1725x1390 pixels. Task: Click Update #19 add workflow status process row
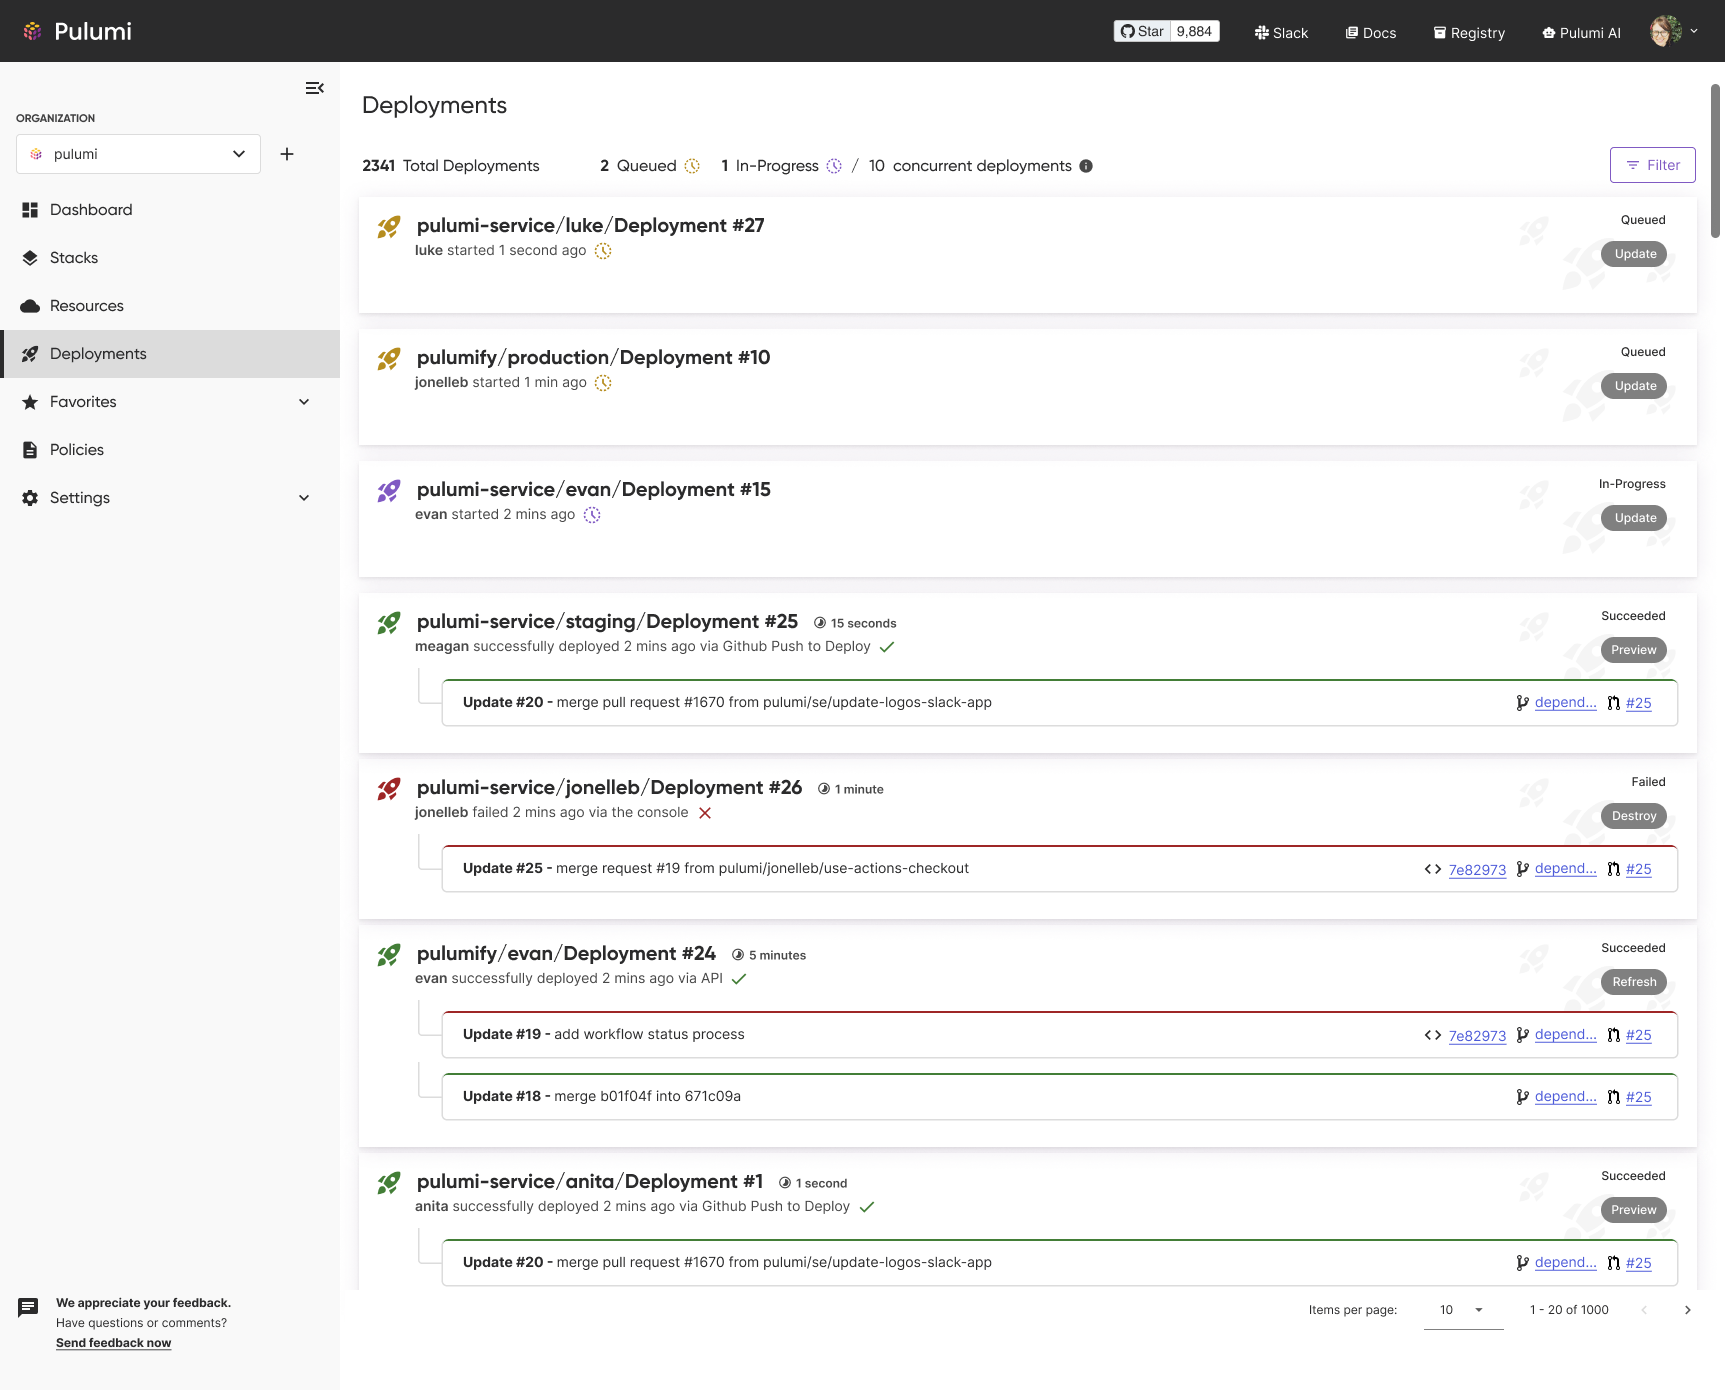pyautogui.click(x=1060, y=1035)
